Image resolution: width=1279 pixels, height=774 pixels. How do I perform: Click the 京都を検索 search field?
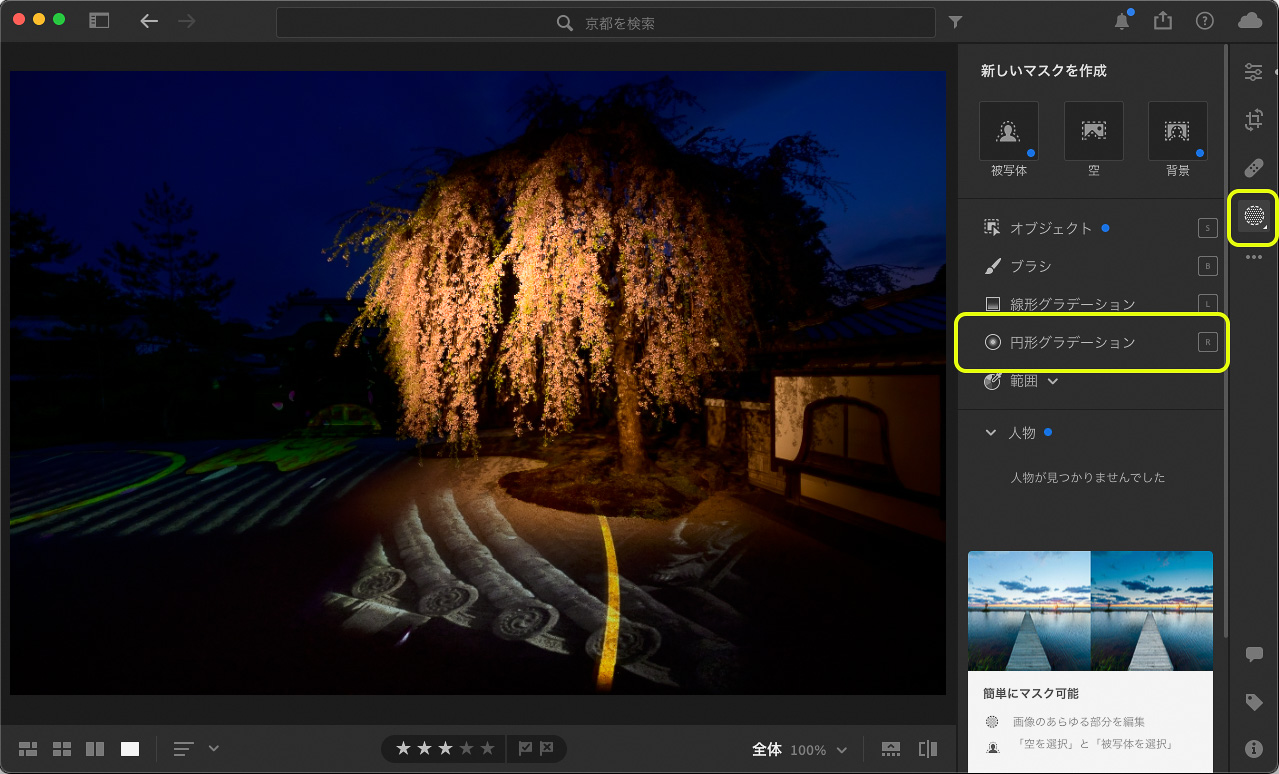[x=620, y=22]
